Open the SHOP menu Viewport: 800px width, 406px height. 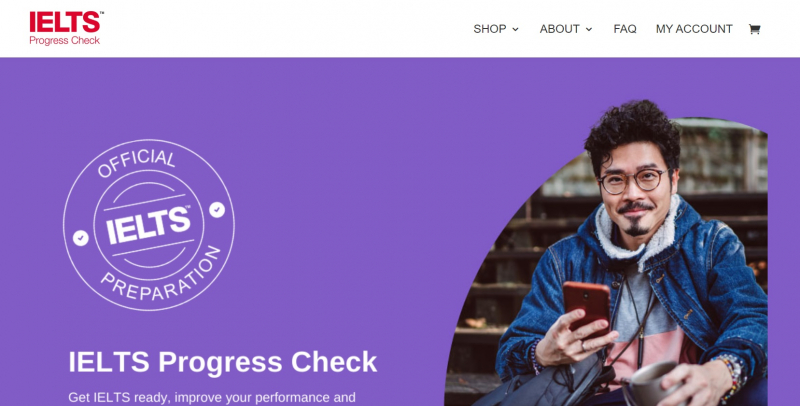coord(496,29)
